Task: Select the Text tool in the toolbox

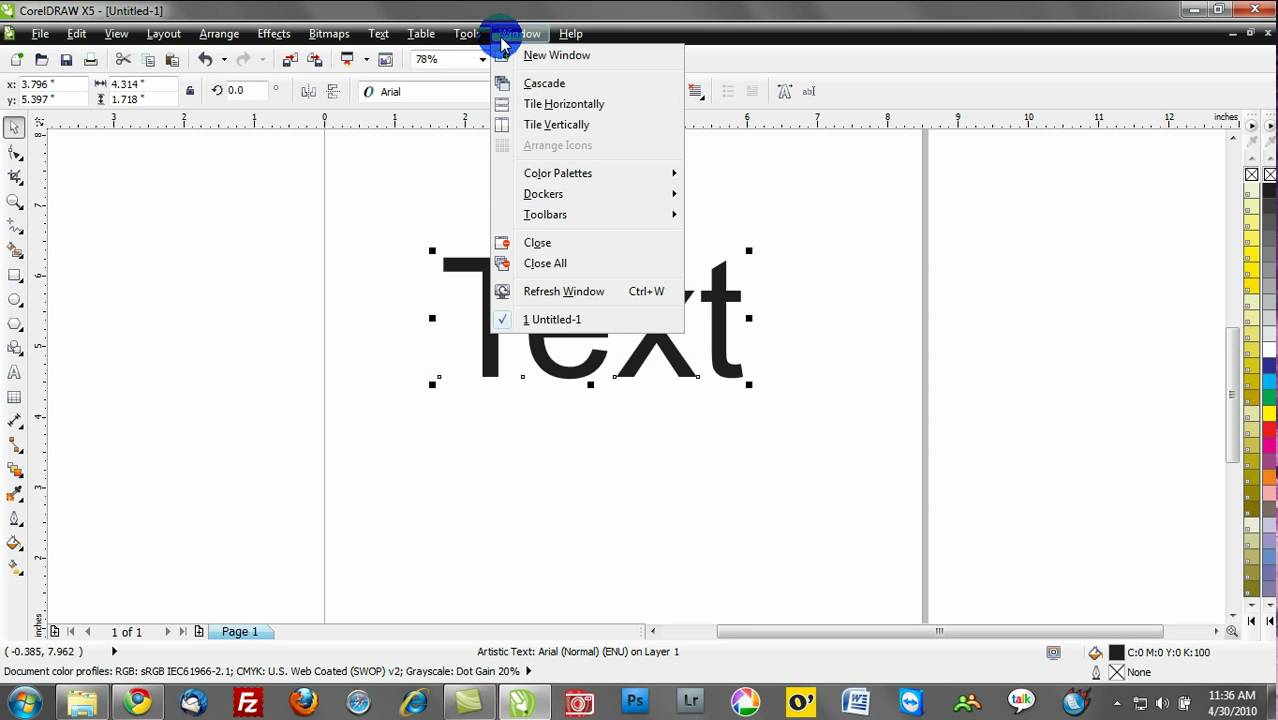Action: coord(14,373)
